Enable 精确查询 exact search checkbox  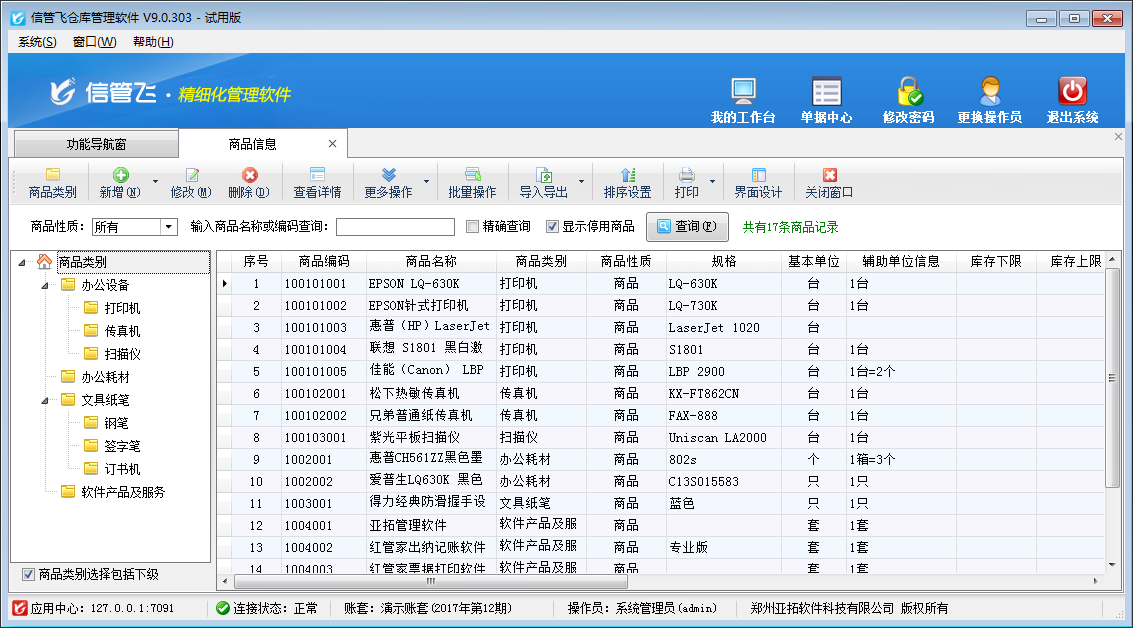474,227
